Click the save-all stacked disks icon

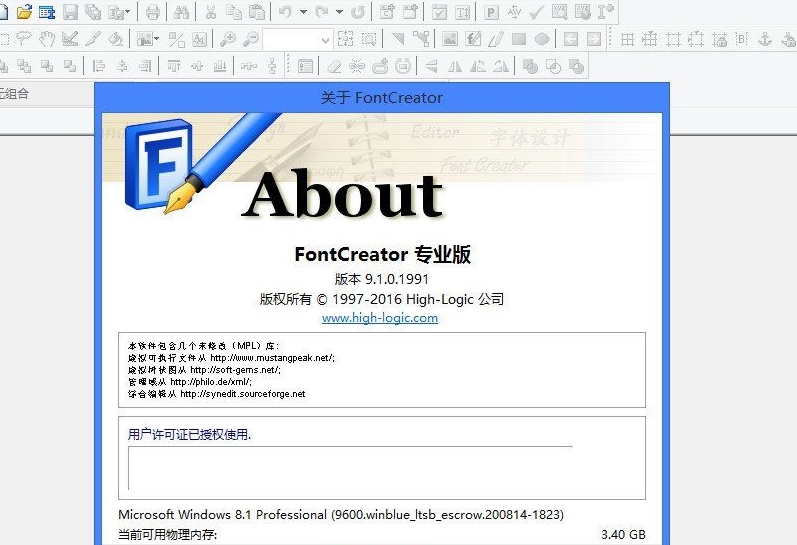click(x=93, y=12)
